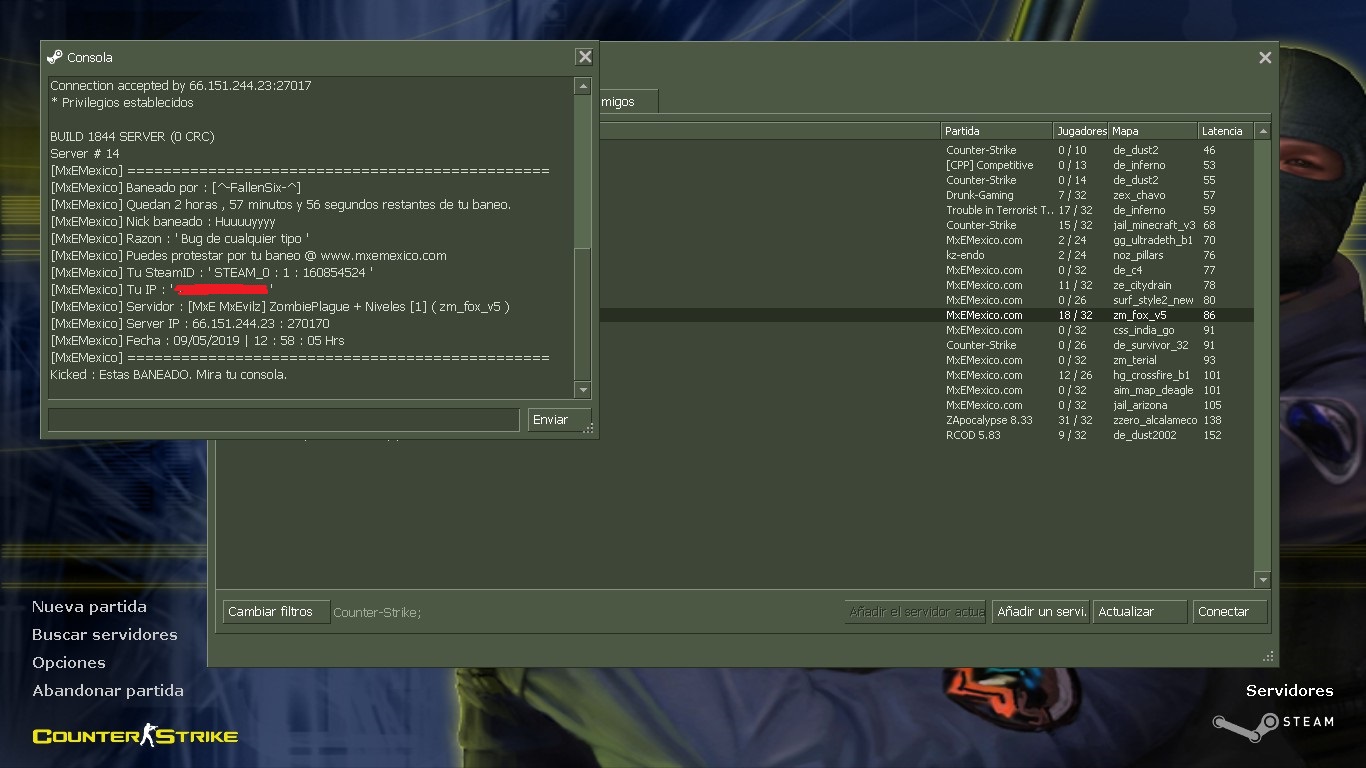Sort servers by Mapa column header
This screenshot has height=768, width=1366.
[1153, 131]
